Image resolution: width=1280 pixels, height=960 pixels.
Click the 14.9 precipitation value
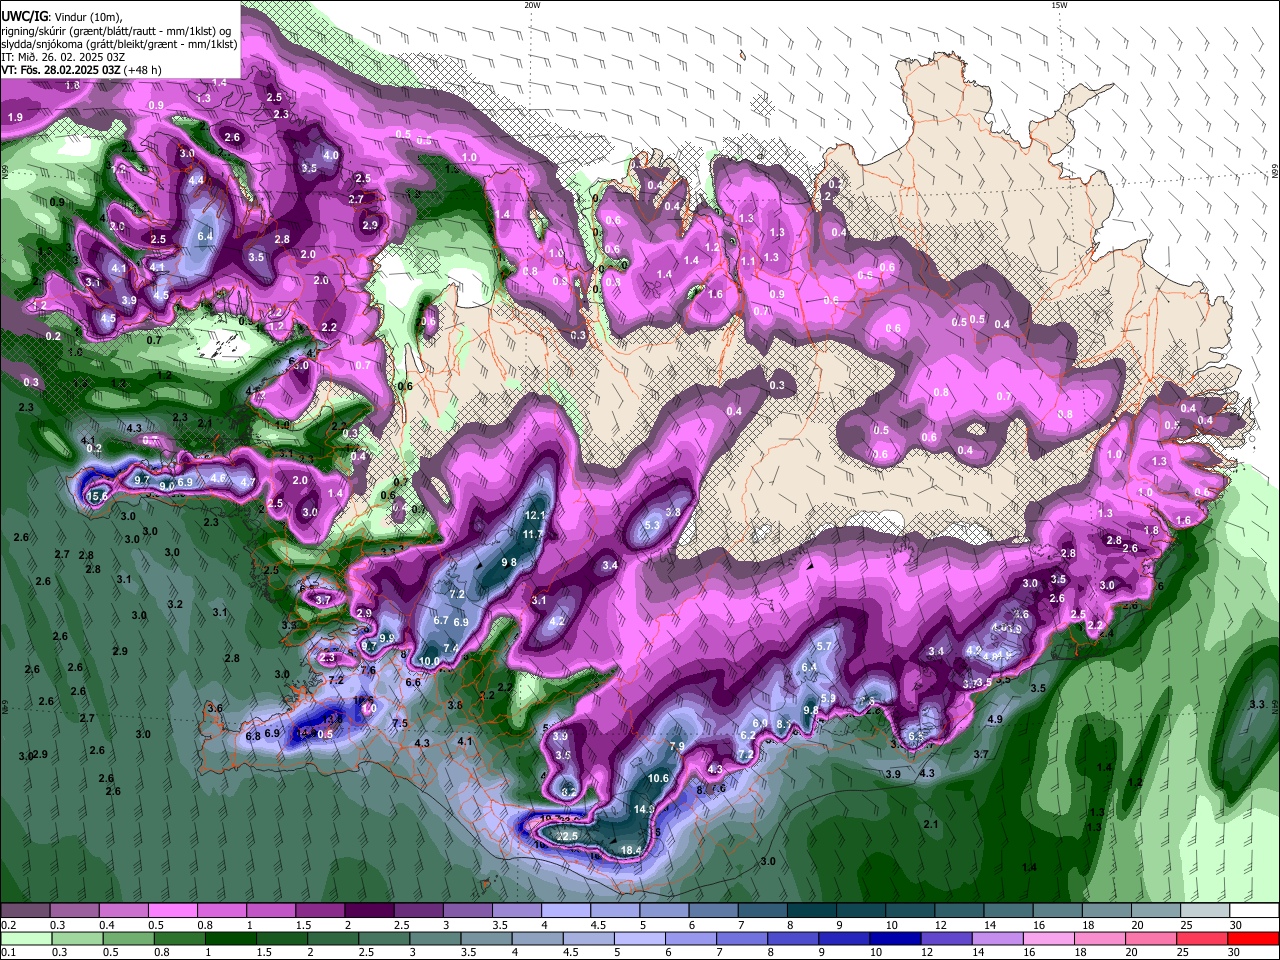coord(645,809)
